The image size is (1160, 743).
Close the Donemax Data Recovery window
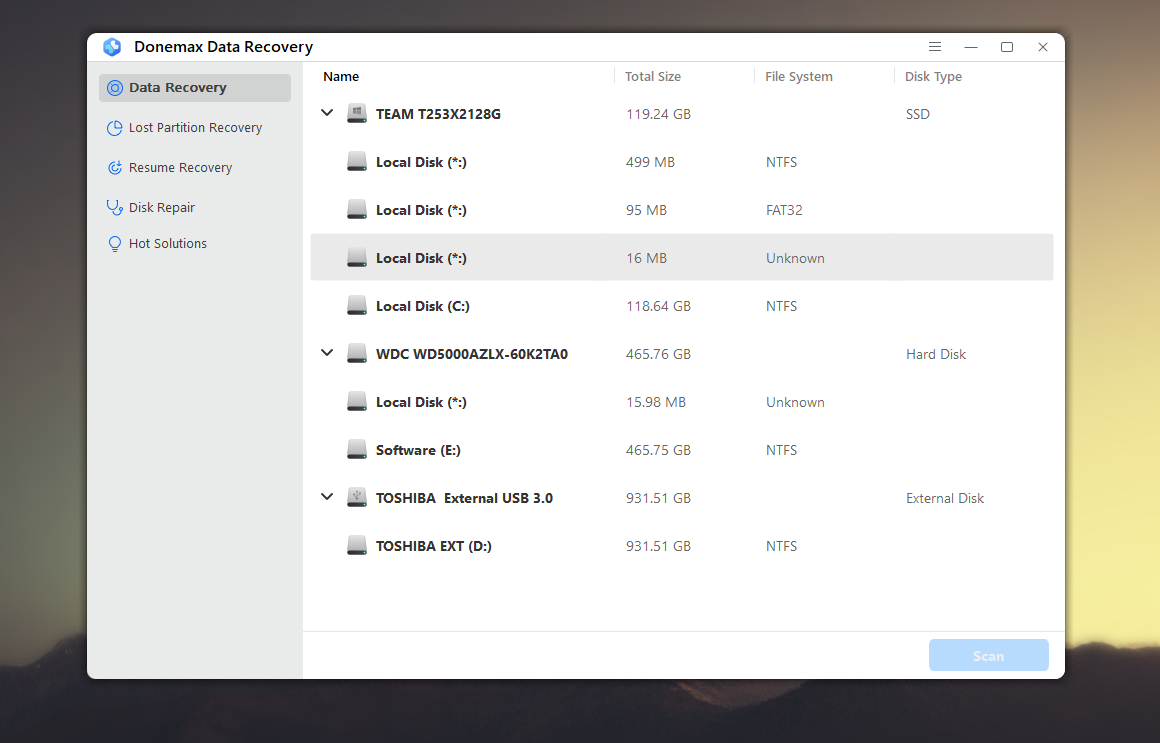point(1043,47)
